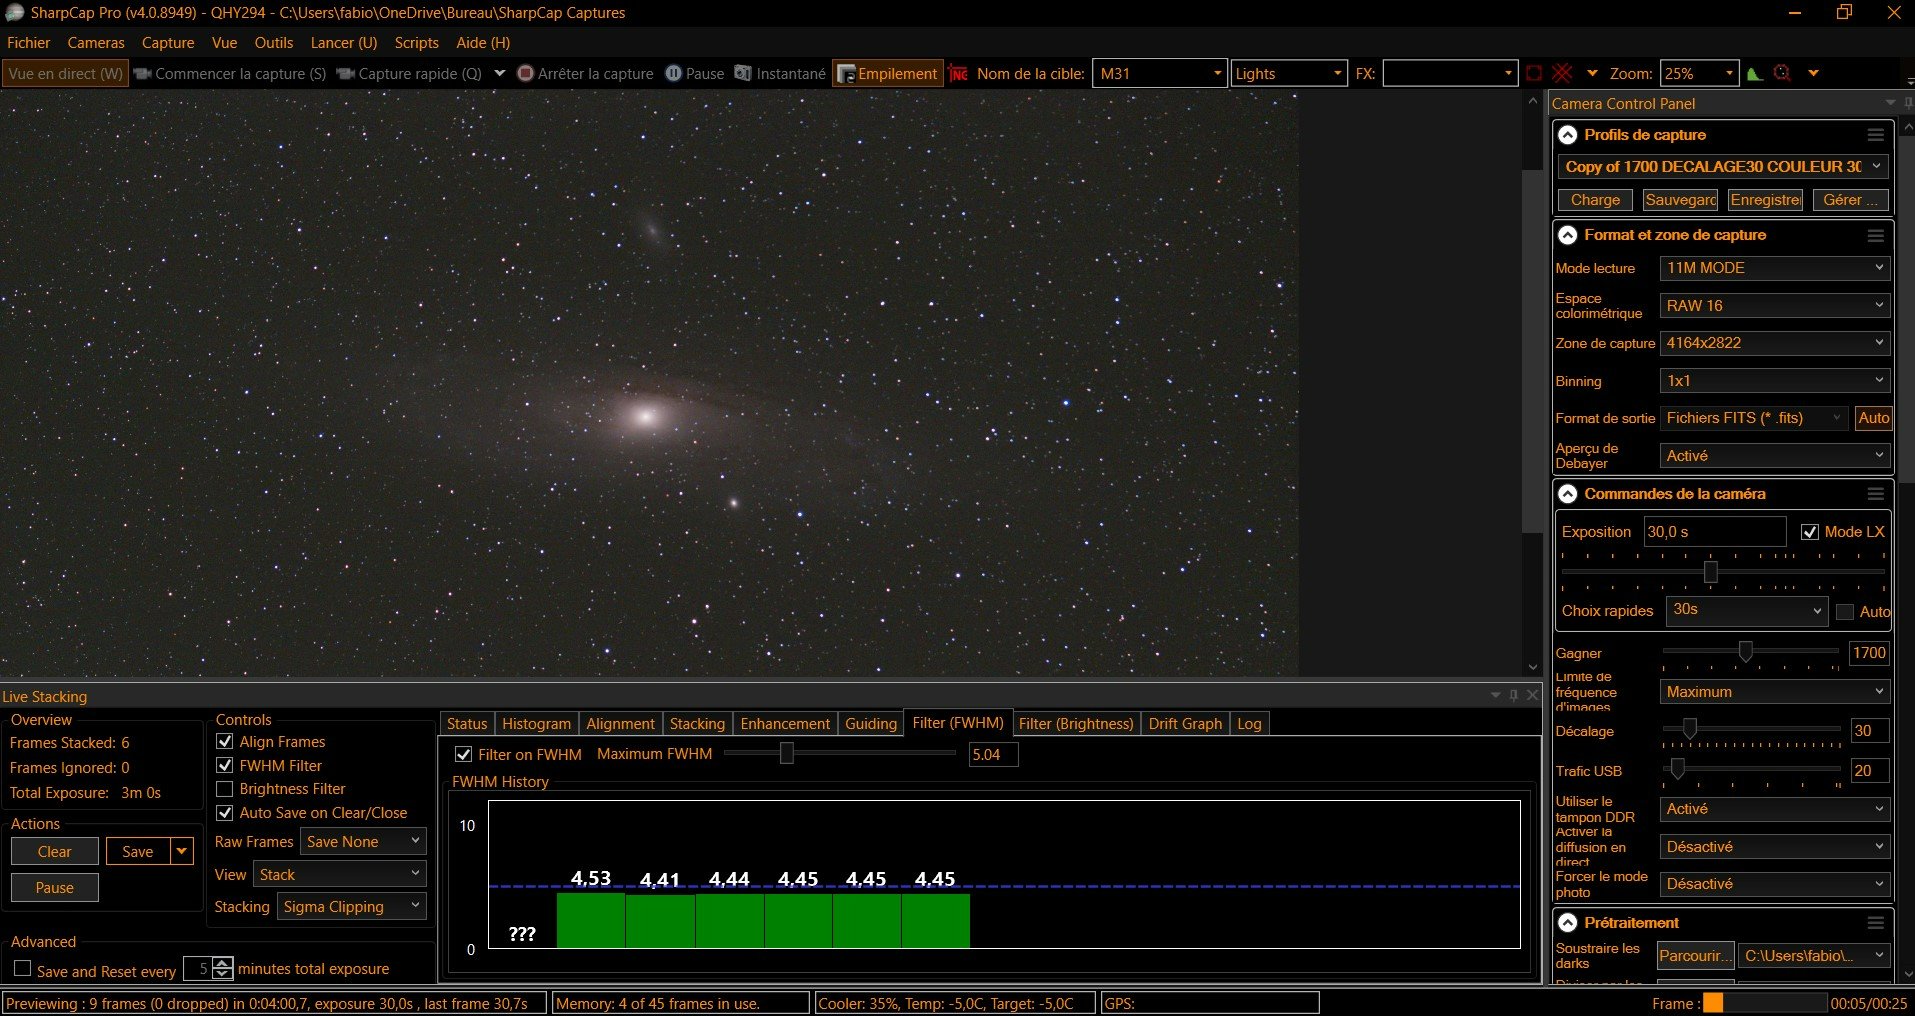Open the image histogram icon
The height and width of the screenshot is (1016, 1915).
[x=1755, y=73]
